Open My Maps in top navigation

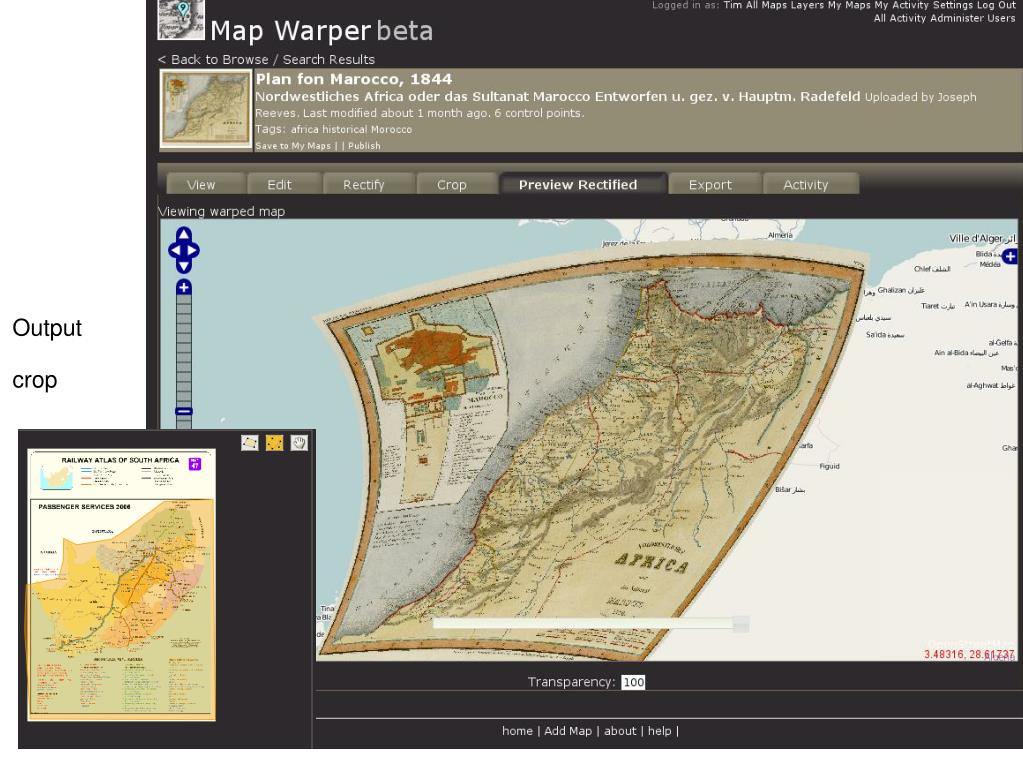click(849, 5)
